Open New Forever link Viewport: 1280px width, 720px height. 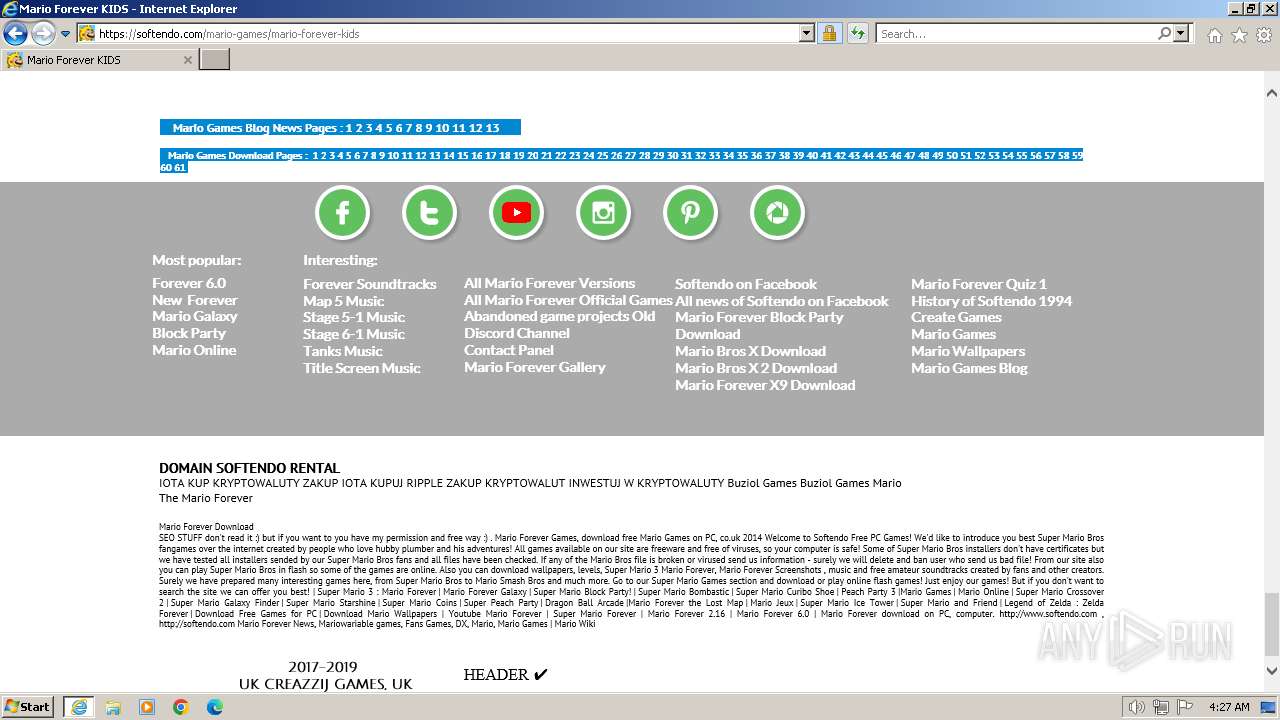pyautogui.click(x=195, y=300)
